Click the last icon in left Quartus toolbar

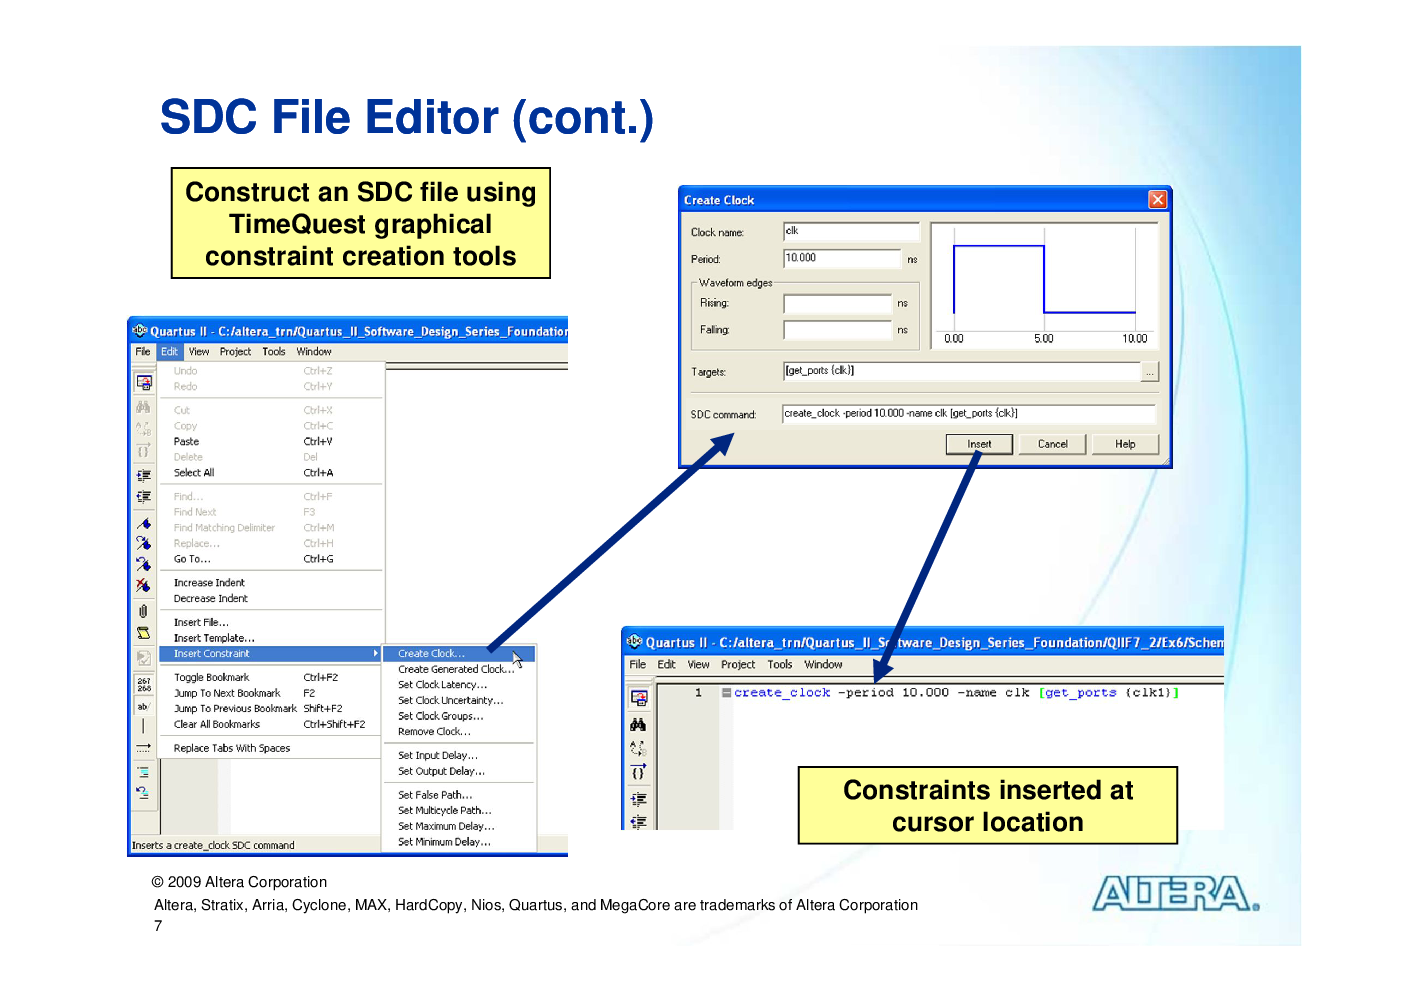point(144,792)
